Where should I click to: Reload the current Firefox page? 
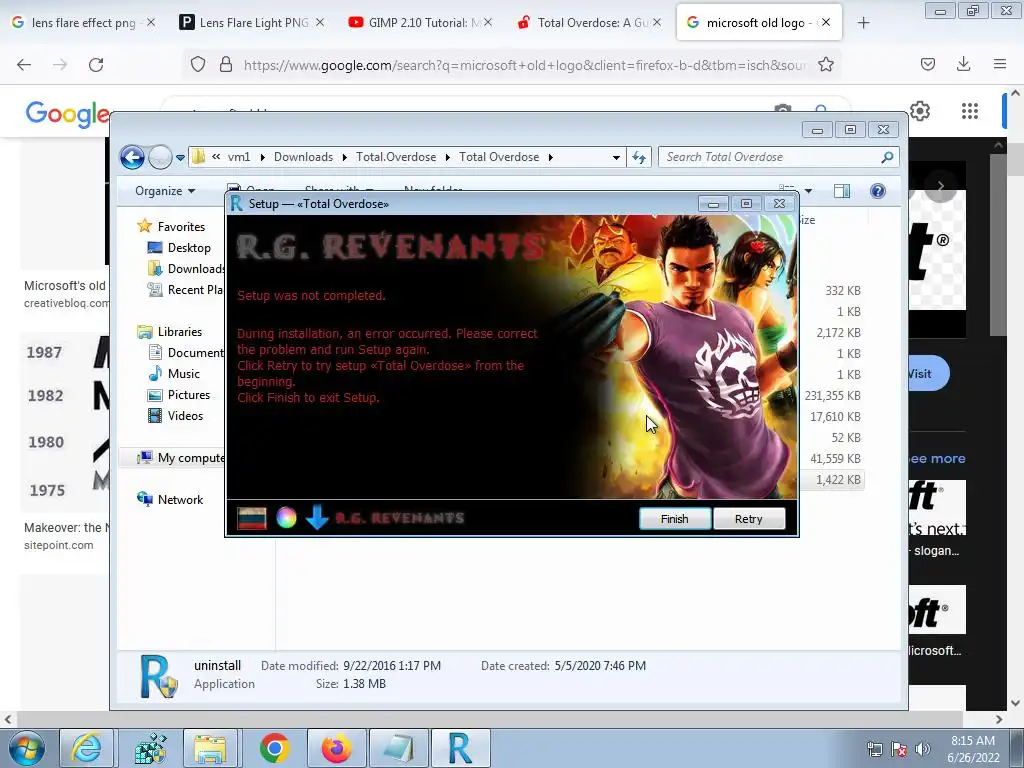(96, 64)
